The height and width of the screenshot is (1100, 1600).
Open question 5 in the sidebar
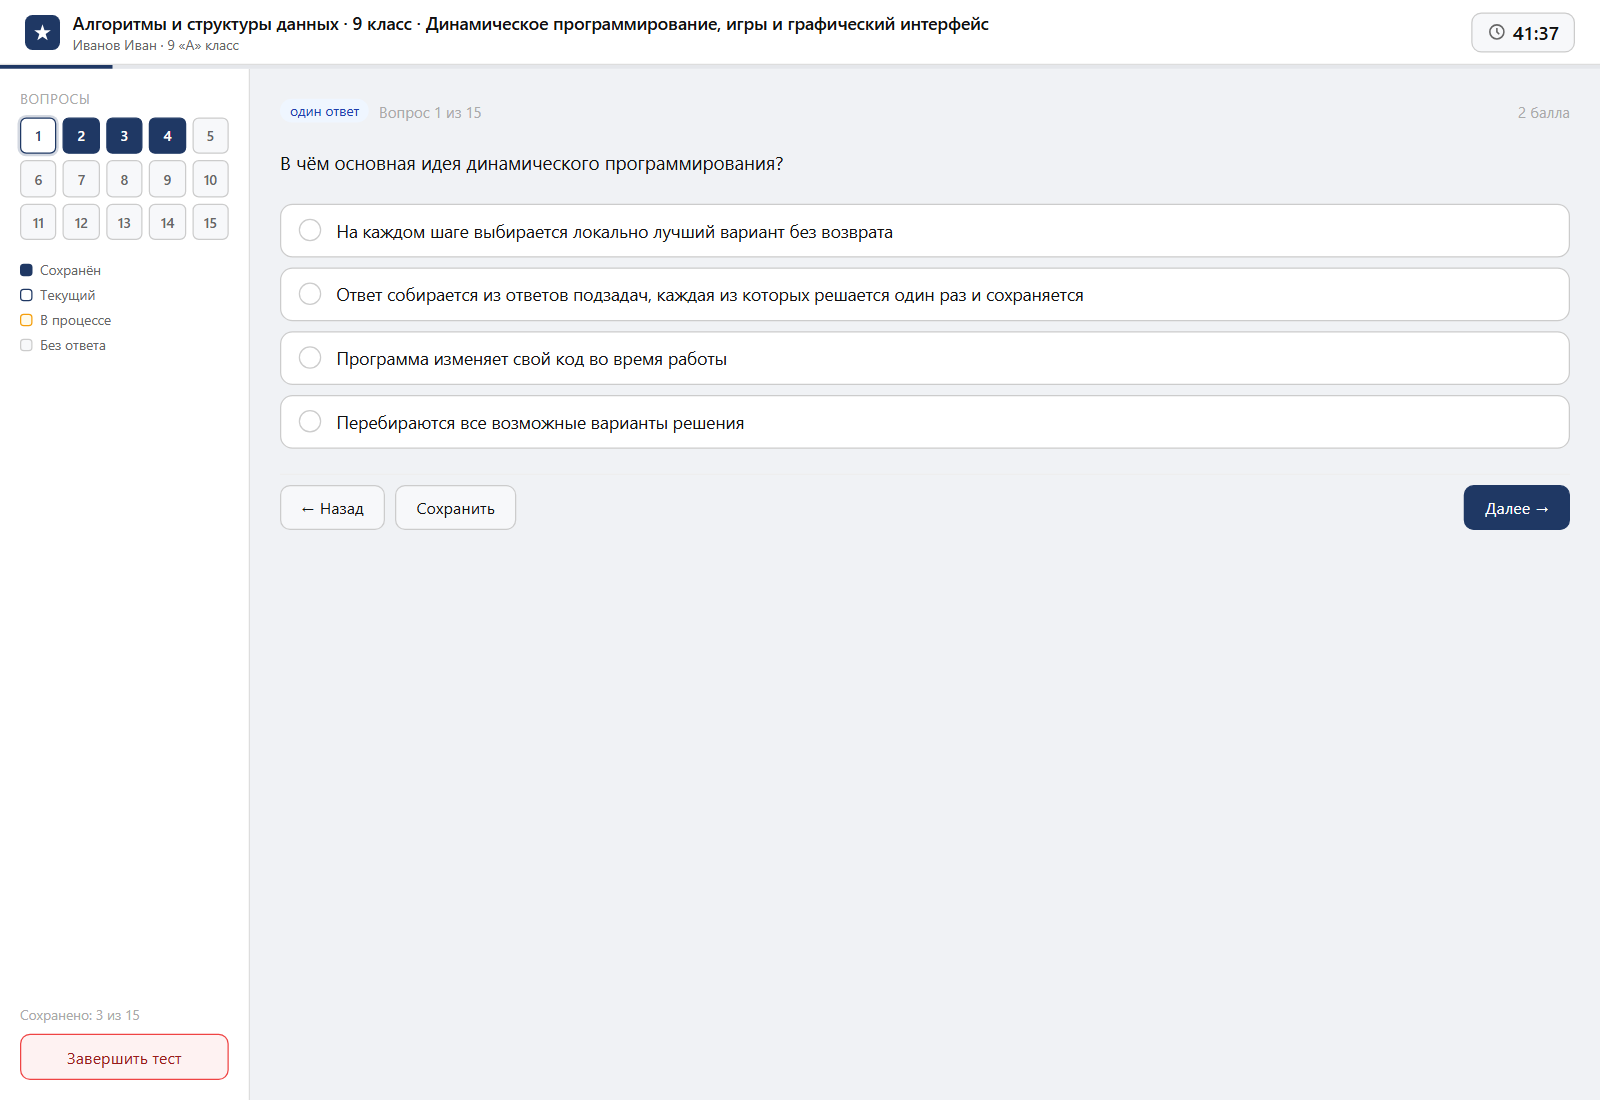pyautogui.click(x=210, y=136)
